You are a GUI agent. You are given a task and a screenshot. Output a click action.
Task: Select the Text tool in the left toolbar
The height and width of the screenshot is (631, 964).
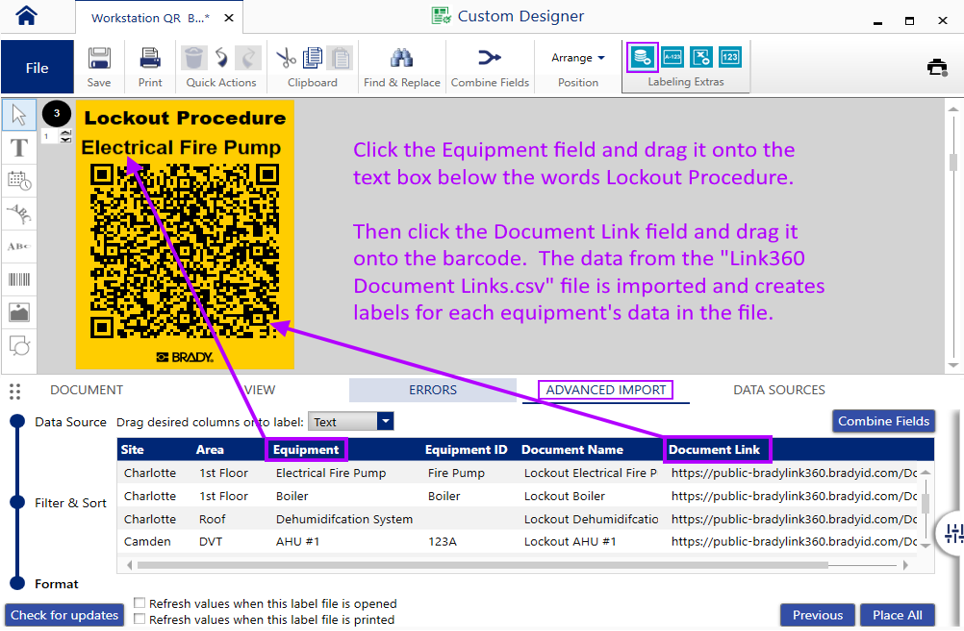point(18,148)
